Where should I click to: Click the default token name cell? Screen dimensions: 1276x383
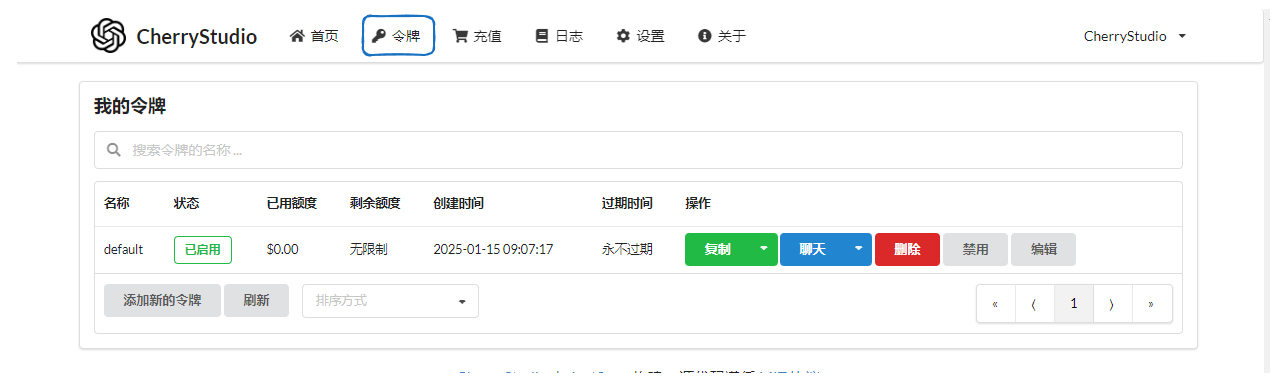[x=124, y=249]
